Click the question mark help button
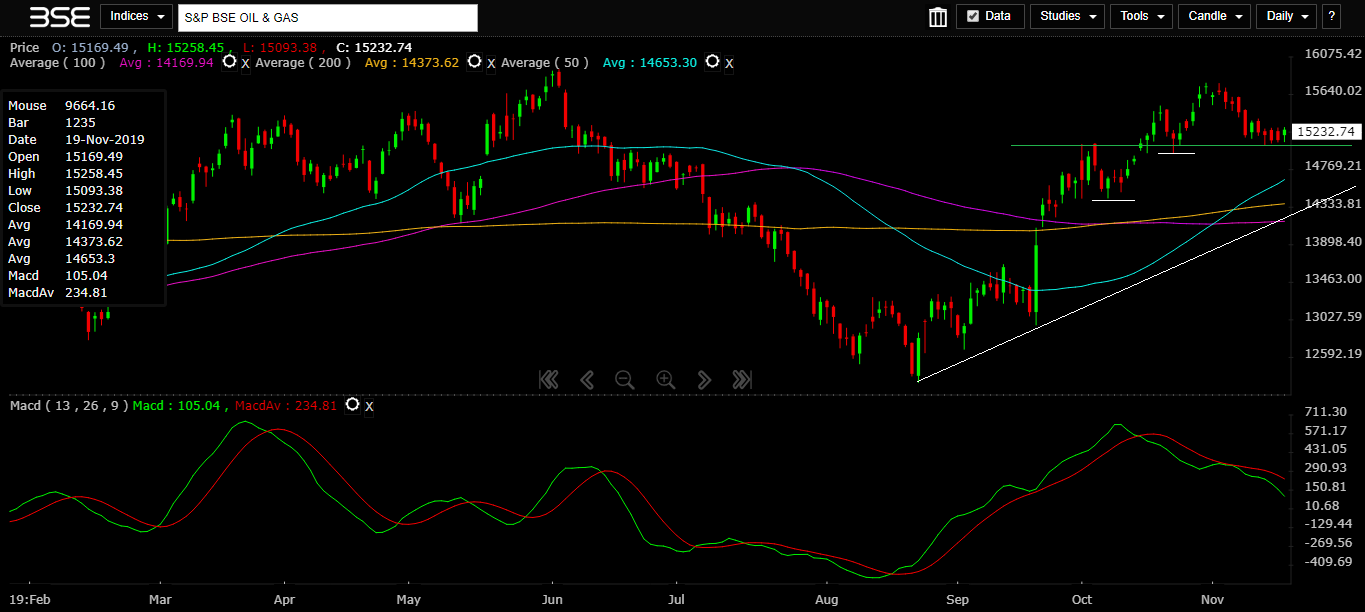The width and height of the screenshot is (1365, 612). coord(1331,16)
